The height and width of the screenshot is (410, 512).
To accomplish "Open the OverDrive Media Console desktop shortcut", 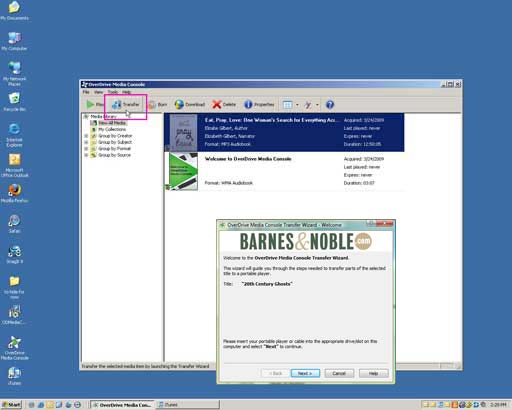I will pyautogui.click(x=14, y=348).
